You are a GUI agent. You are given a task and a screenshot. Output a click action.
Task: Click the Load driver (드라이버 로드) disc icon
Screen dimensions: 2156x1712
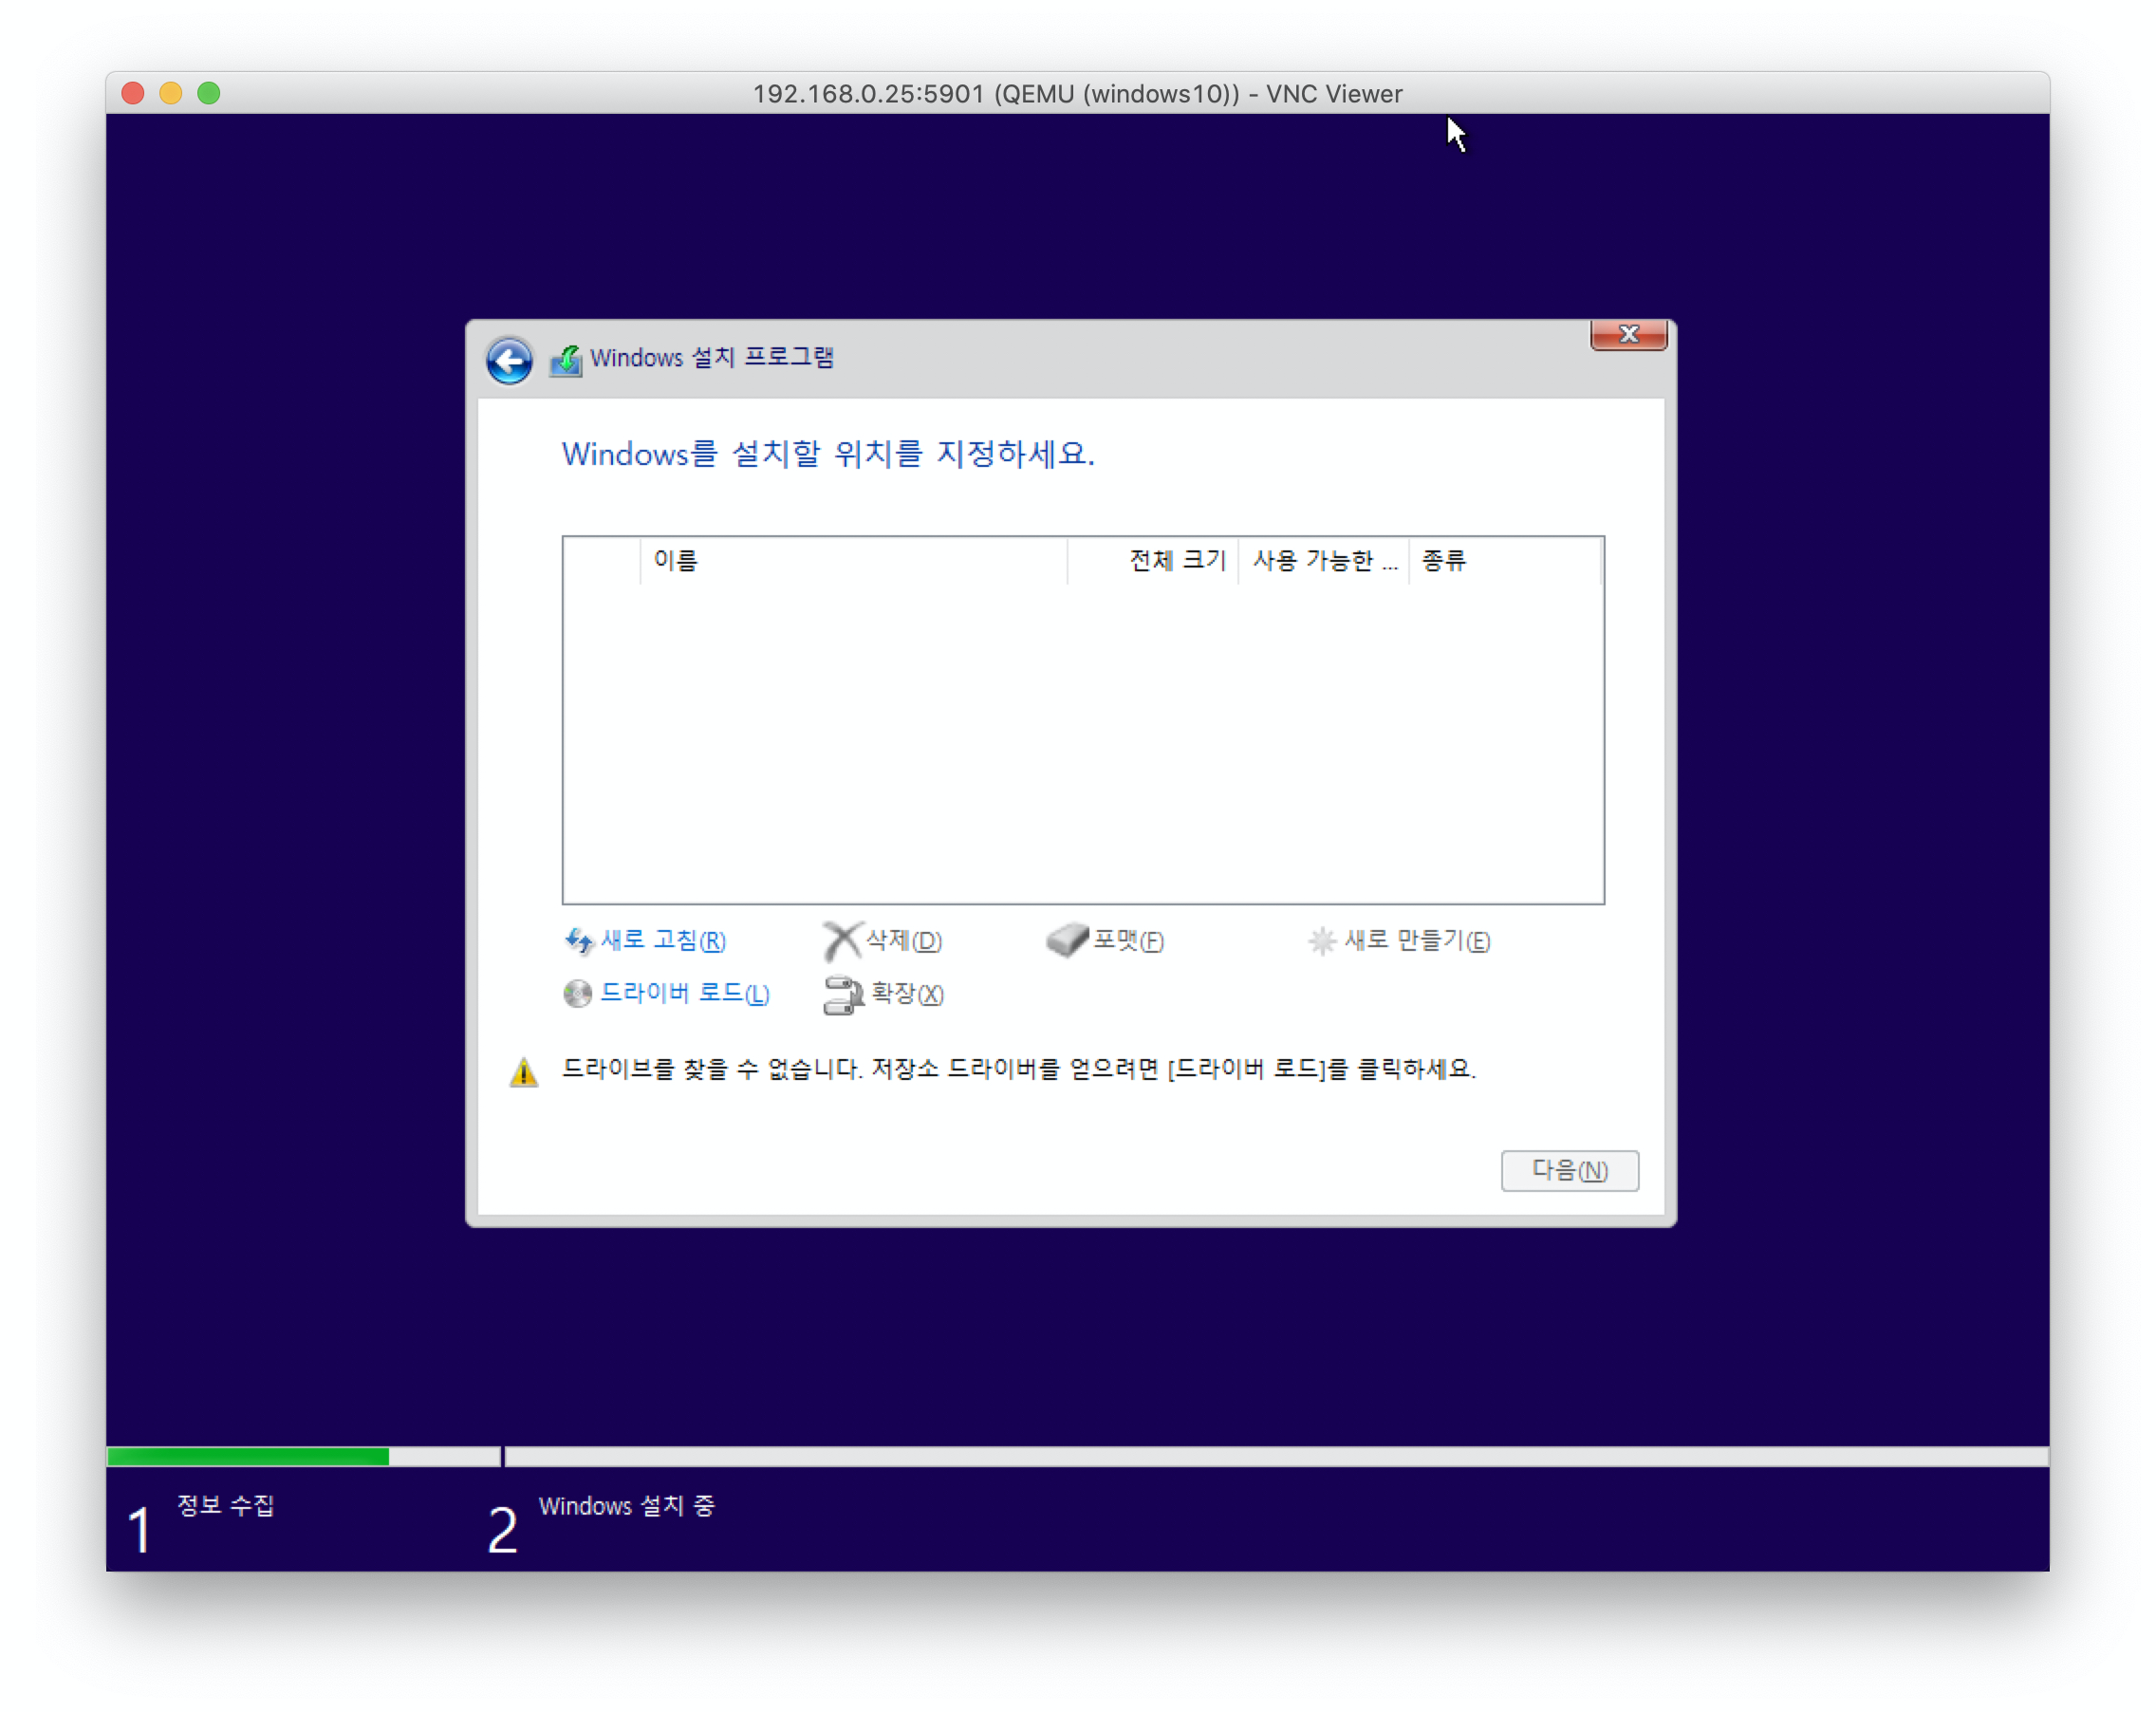[577, 993]
